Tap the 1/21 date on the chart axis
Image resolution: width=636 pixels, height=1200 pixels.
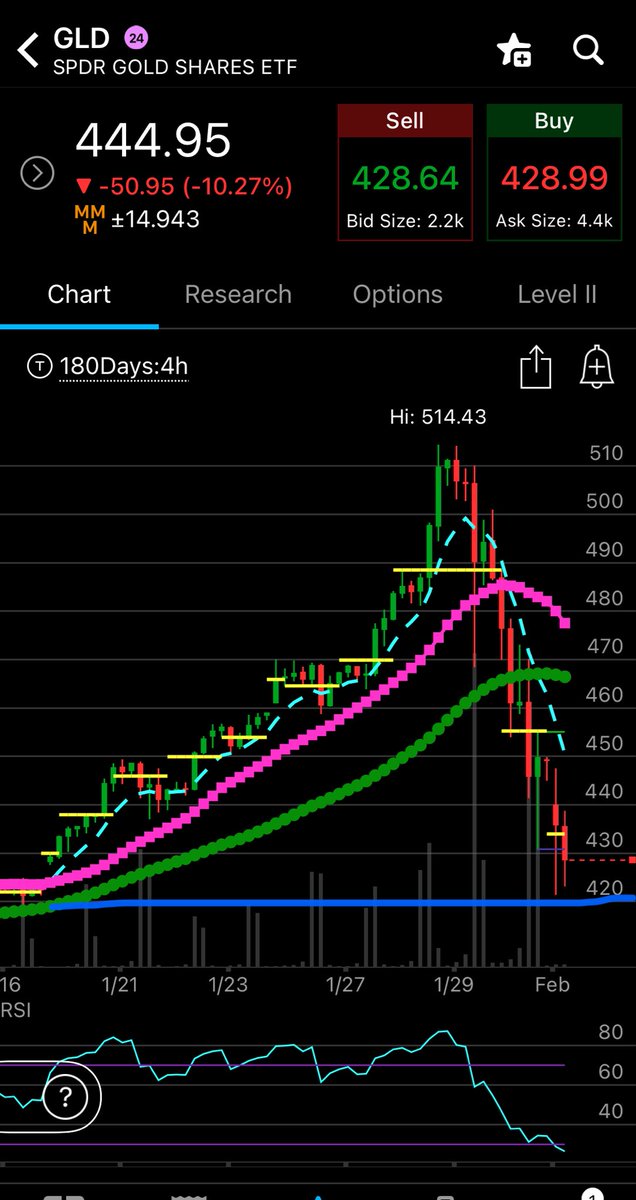click(120, 985)
